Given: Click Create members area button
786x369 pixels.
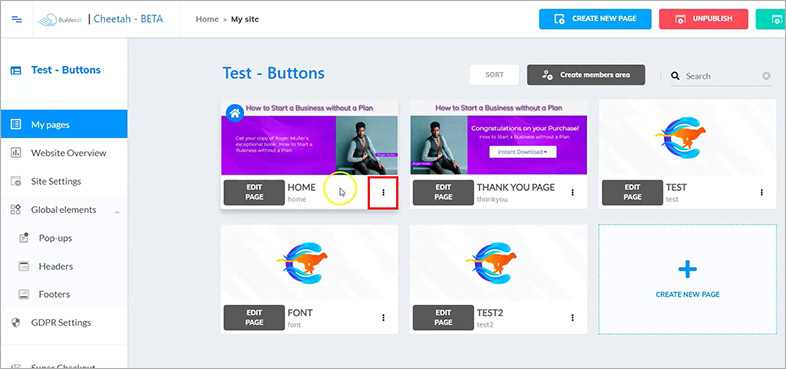Looking at the screenshot, I should [586, 75].
